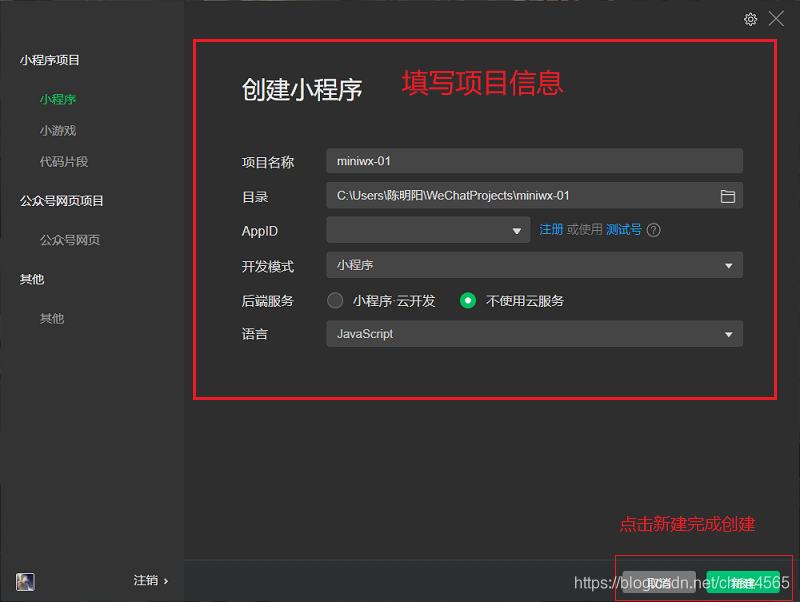Click the 注册 link
This screenshot has height=602, width=800.
tap(551, 230)
